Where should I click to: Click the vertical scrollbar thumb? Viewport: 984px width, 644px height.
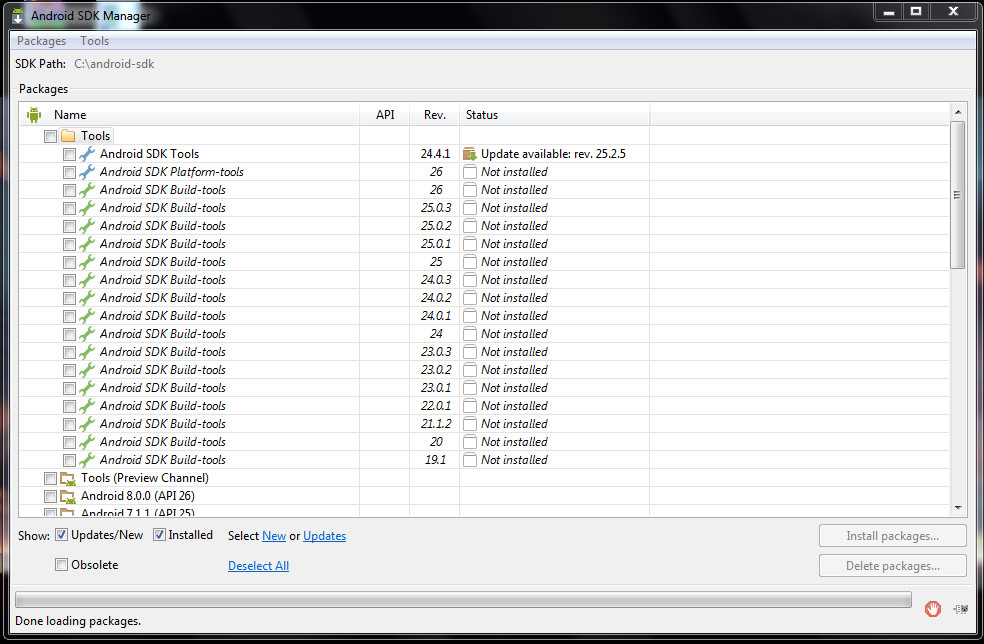tap(958, 195)
